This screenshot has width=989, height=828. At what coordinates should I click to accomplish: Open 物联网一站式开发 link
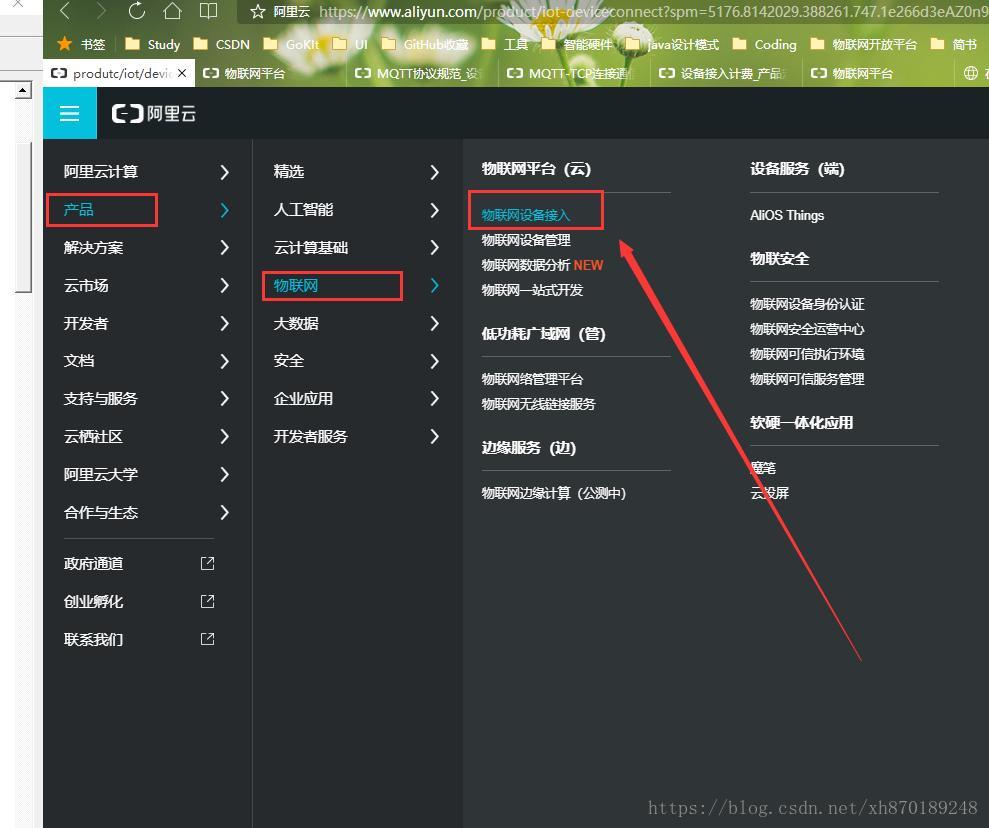pyautogui.click(x=532, y=290)
